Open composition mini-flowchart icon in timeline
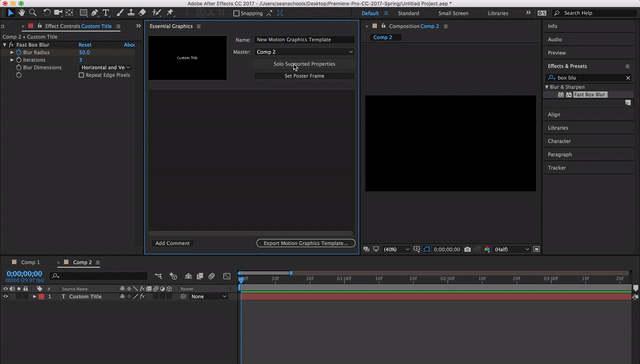640x364 pixels. (158, 276)
